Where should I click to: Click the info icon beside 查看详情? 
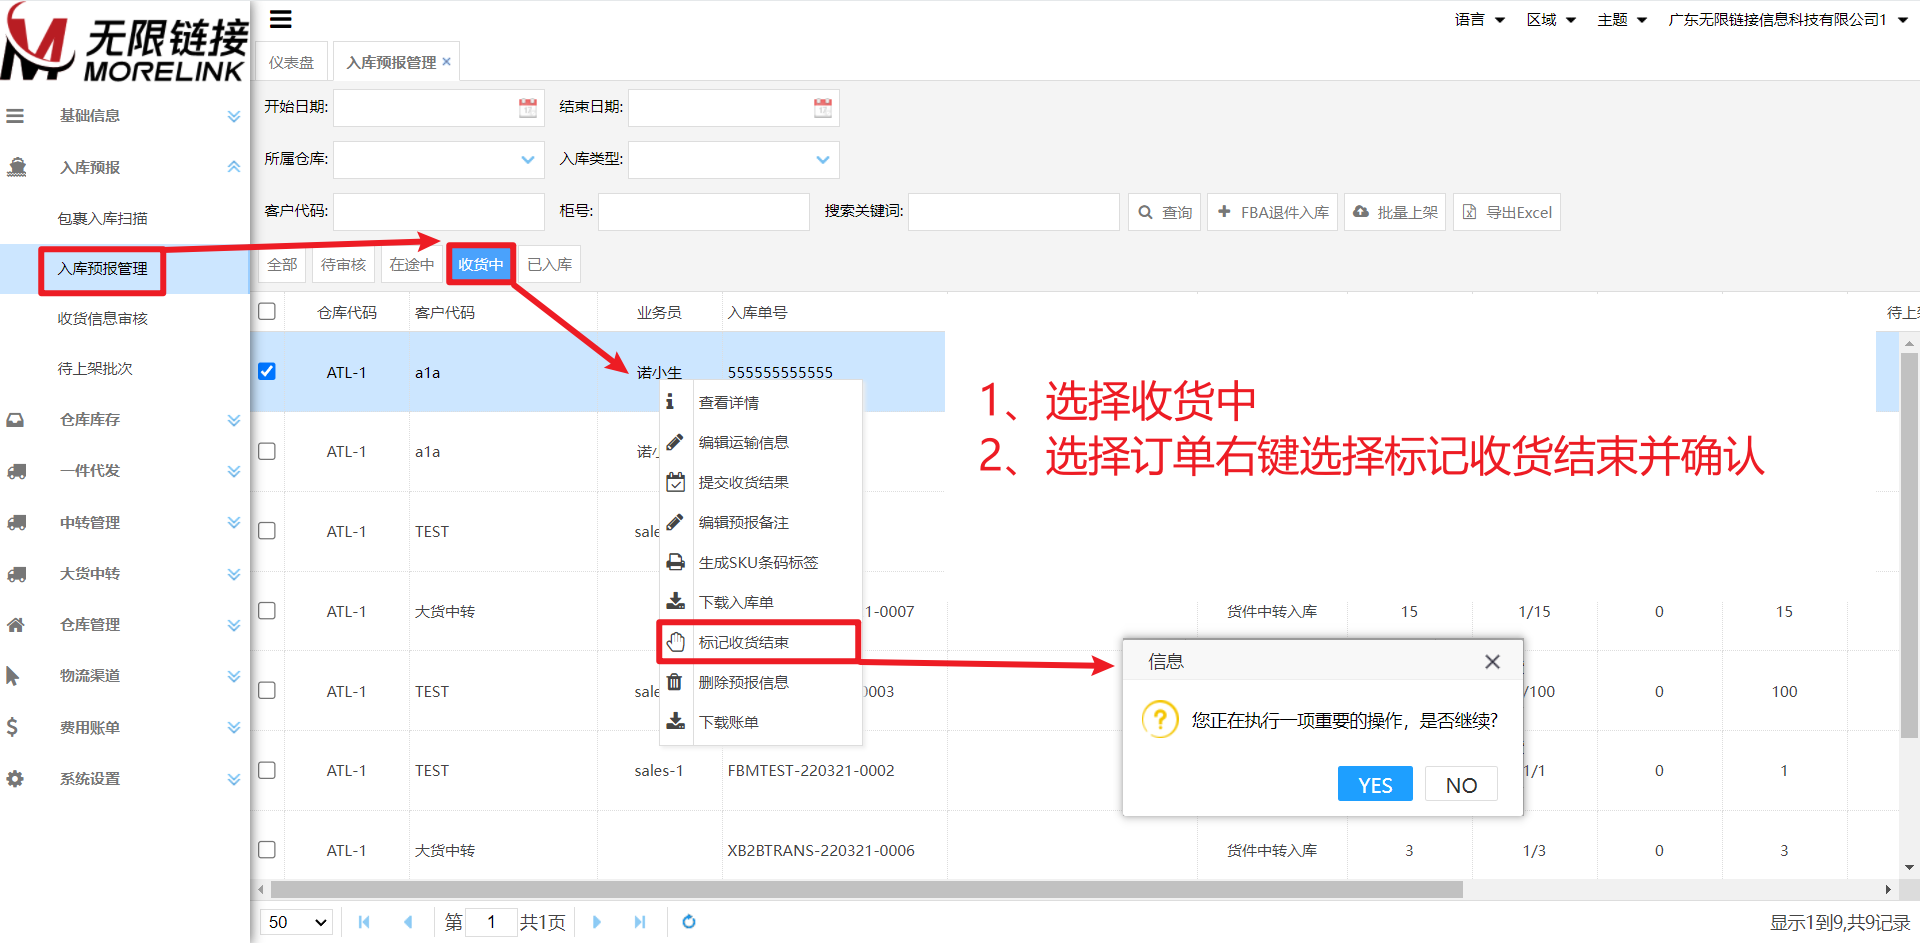670,402
